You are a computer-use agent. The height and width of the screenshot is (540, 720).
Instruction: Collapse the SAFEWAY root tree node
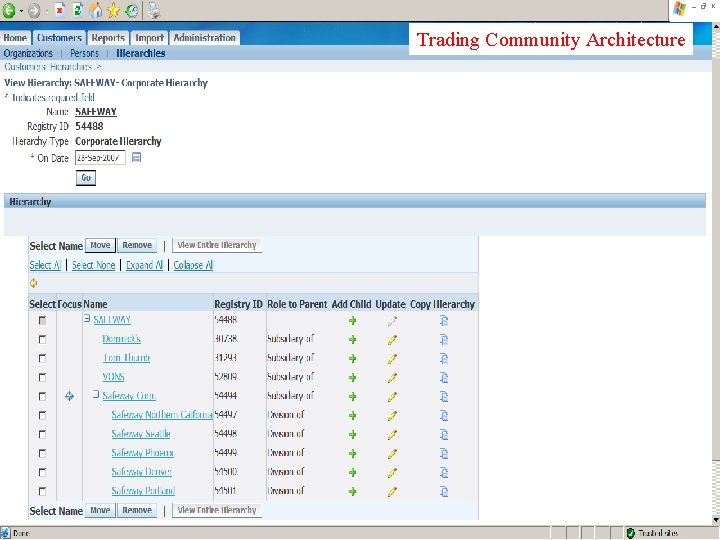[87, 318]
